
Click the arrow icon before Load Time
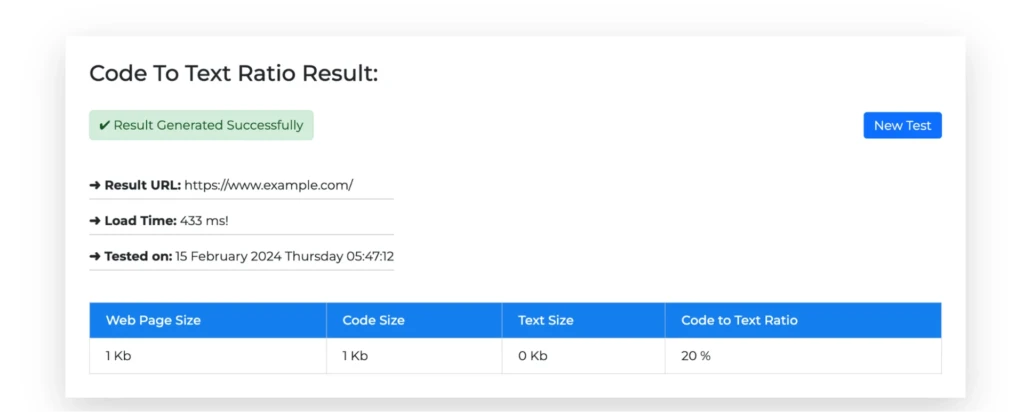point(95,220)
